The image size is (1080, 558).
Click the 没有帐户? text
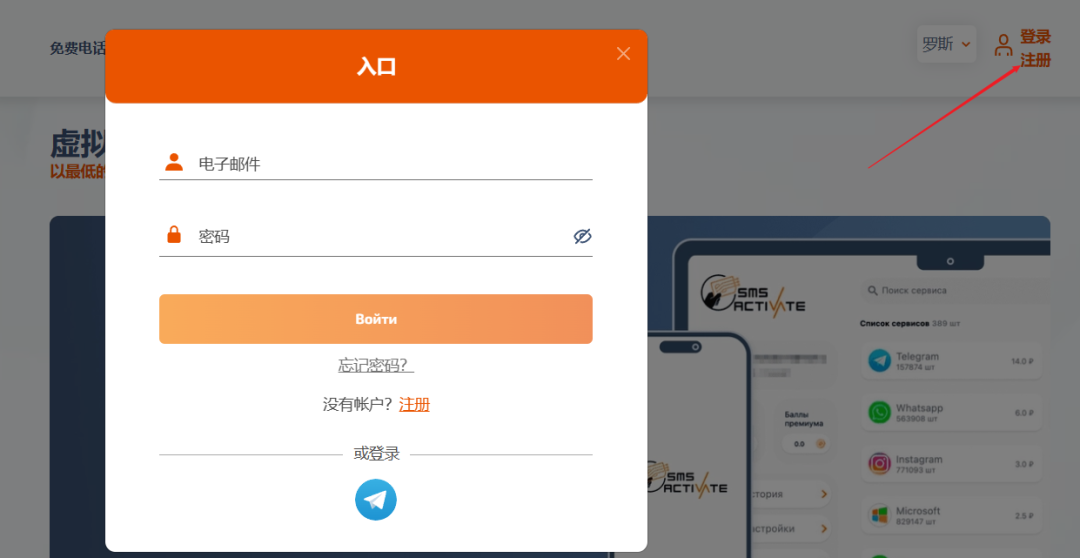coord(357,404)
